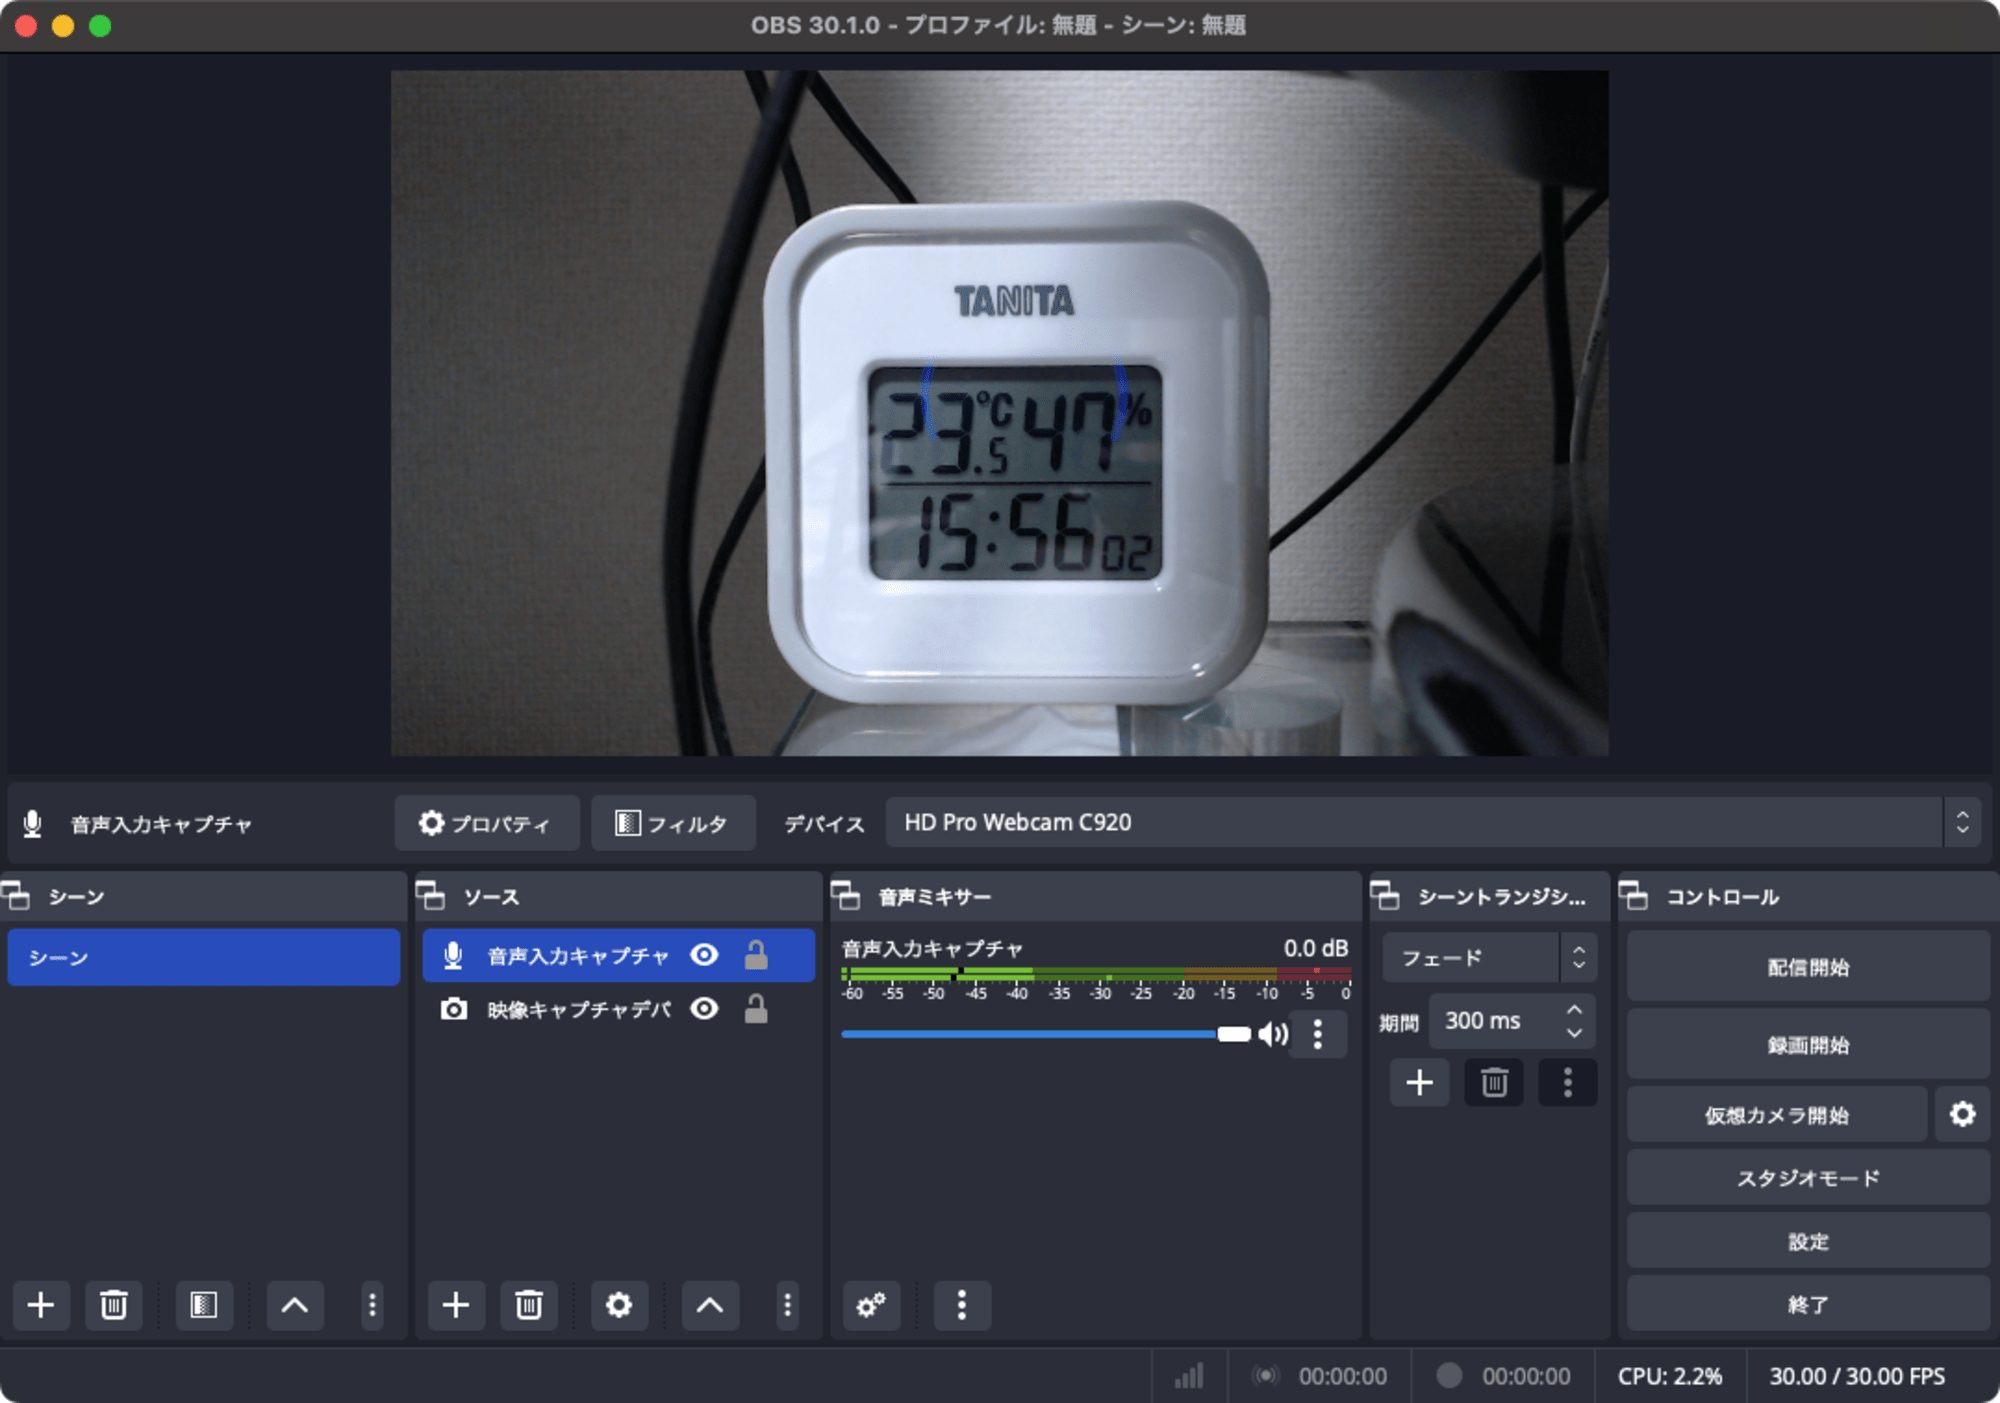Click the プロパティ button
Viewport: 2000px width, 1403px height.
[487, 823]
